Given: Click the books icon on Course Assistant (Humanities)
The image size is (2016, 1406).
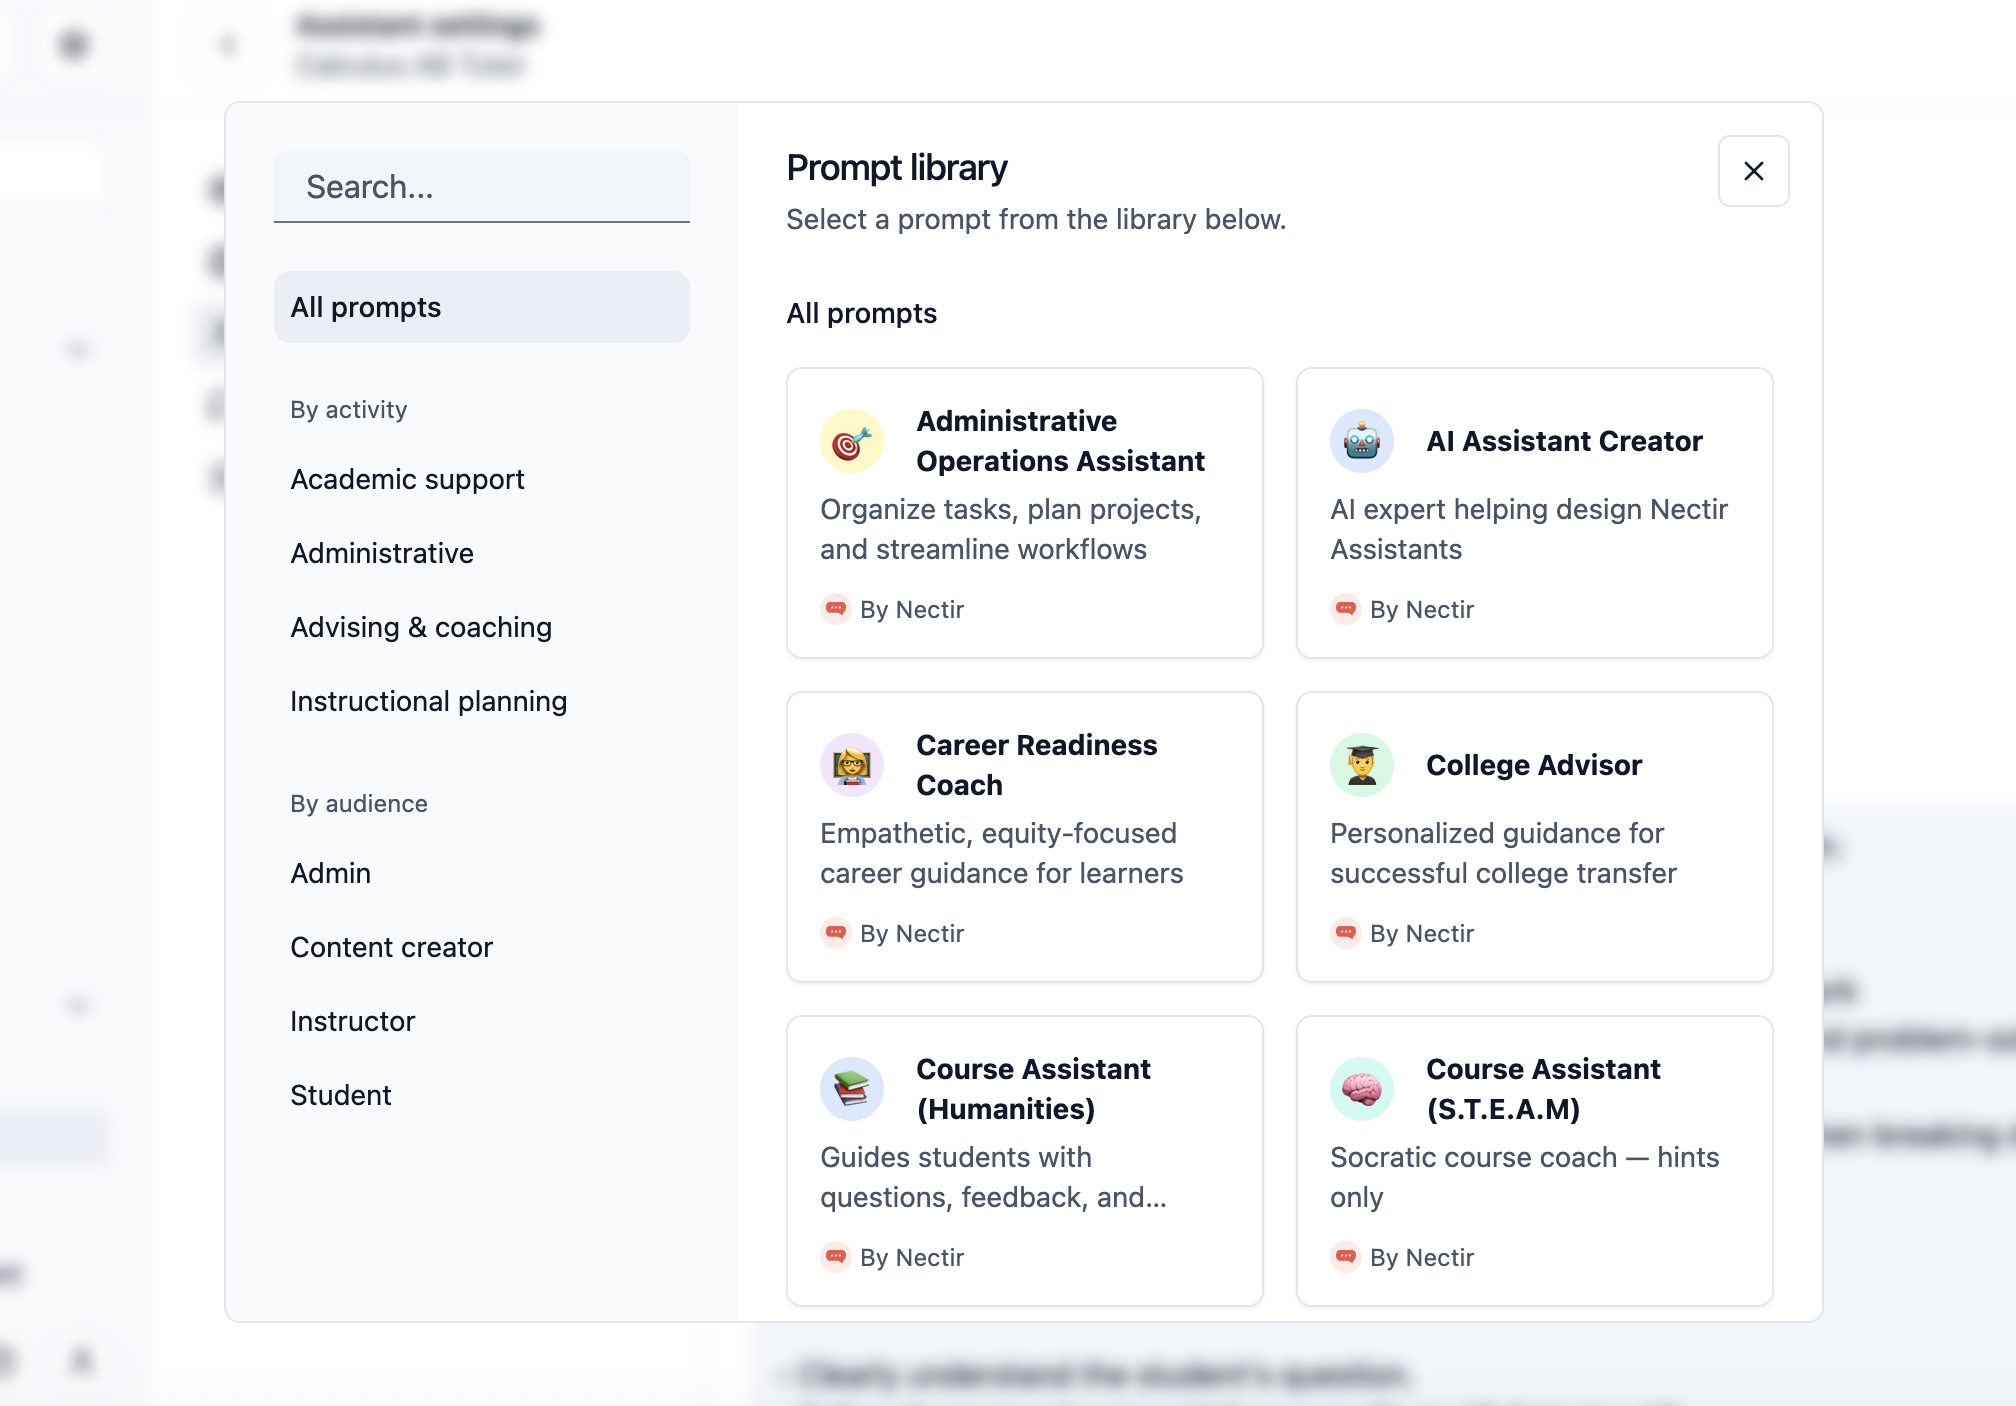Looking at the screenshot, I should click(851, 1088).
